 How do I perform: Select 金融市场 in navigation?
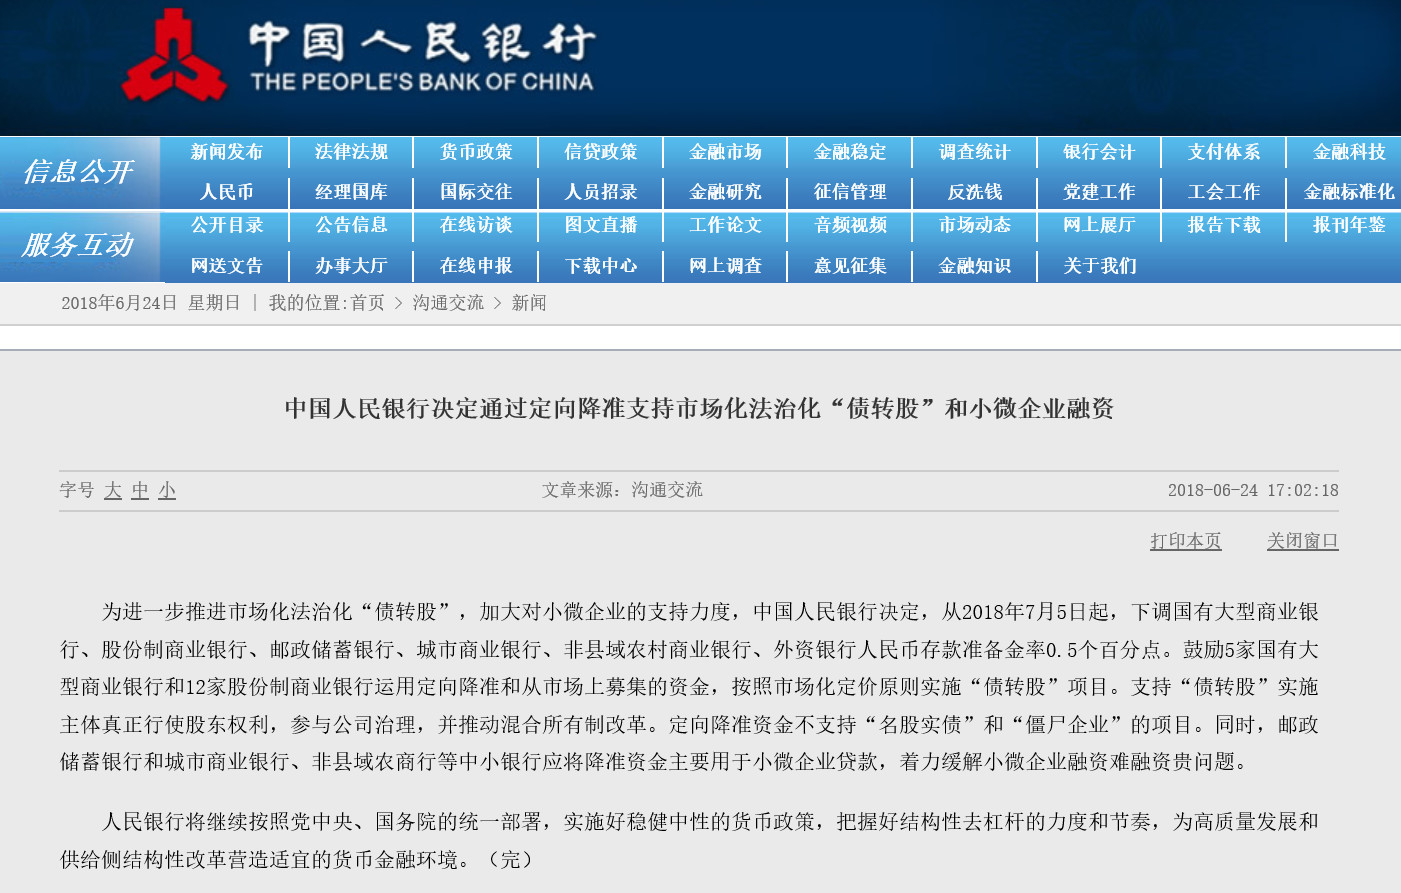click(x=725, y=152)
